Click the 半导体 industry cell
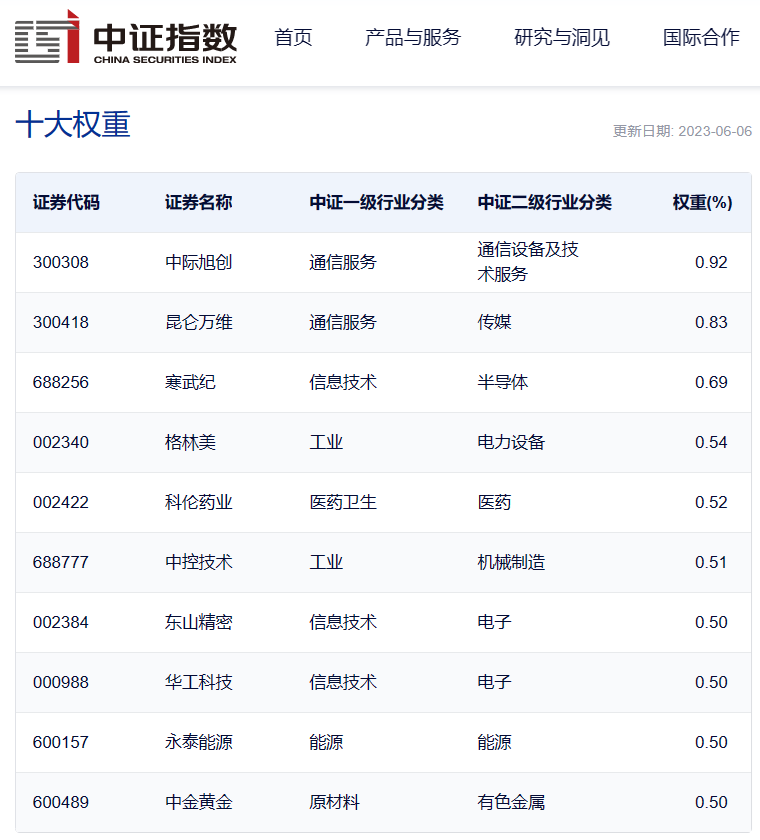This screenshot has height=840, width=760. point(502,382)
